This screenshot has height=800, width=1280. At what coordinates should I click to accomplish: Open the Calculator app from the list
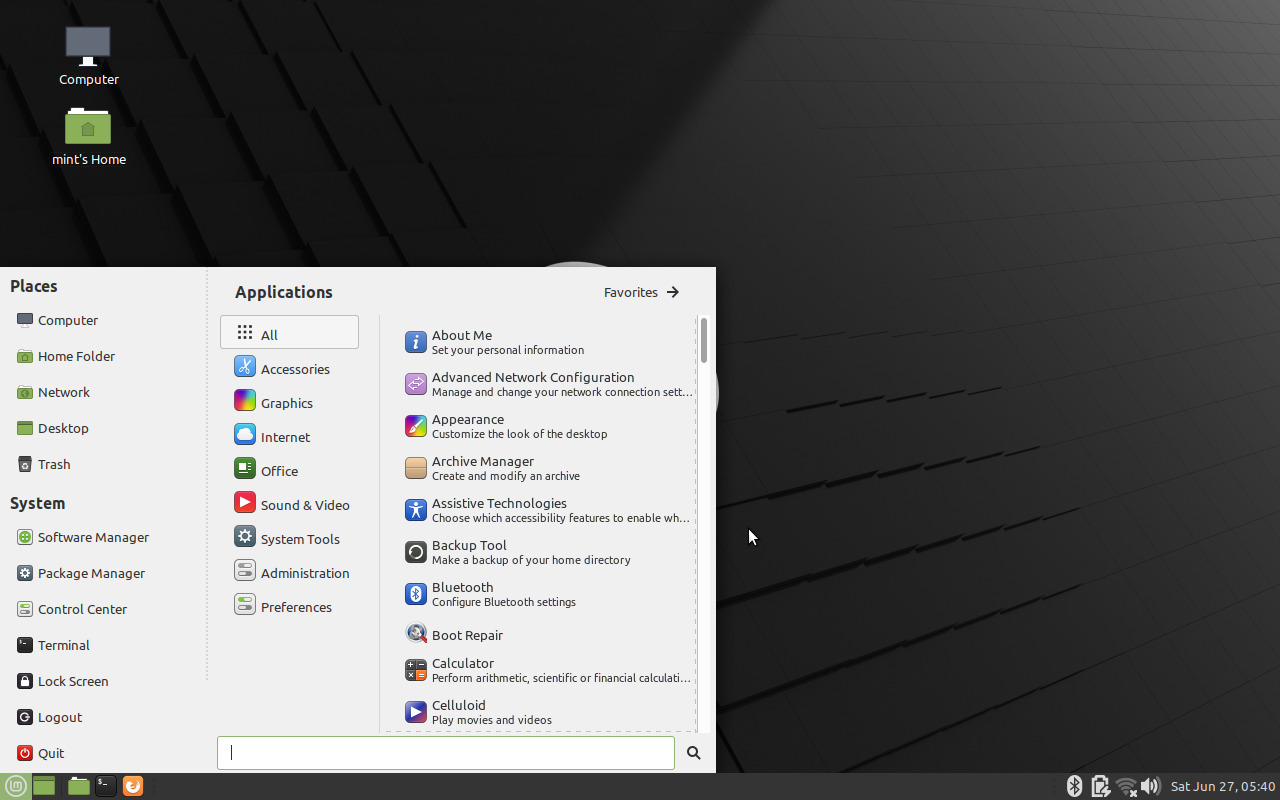[x=463, y=670]
